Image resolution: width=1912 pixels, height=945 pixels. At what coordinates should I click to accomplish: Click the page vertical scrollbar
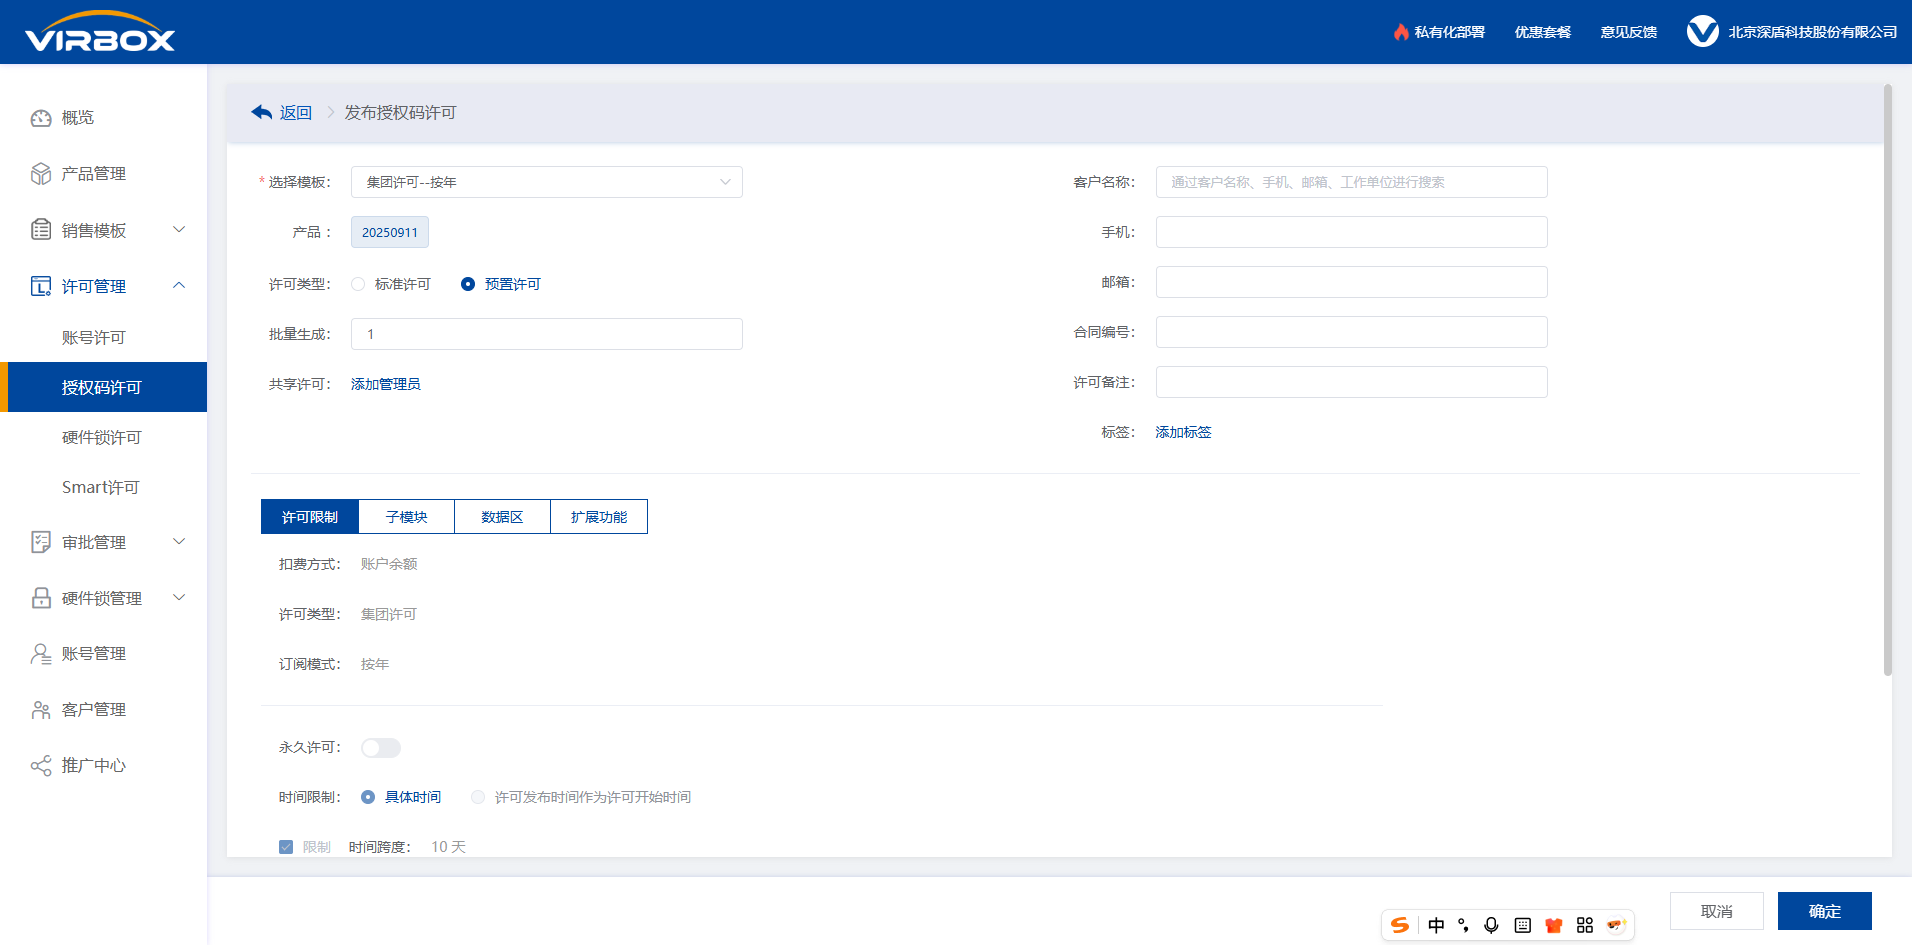1888,380
